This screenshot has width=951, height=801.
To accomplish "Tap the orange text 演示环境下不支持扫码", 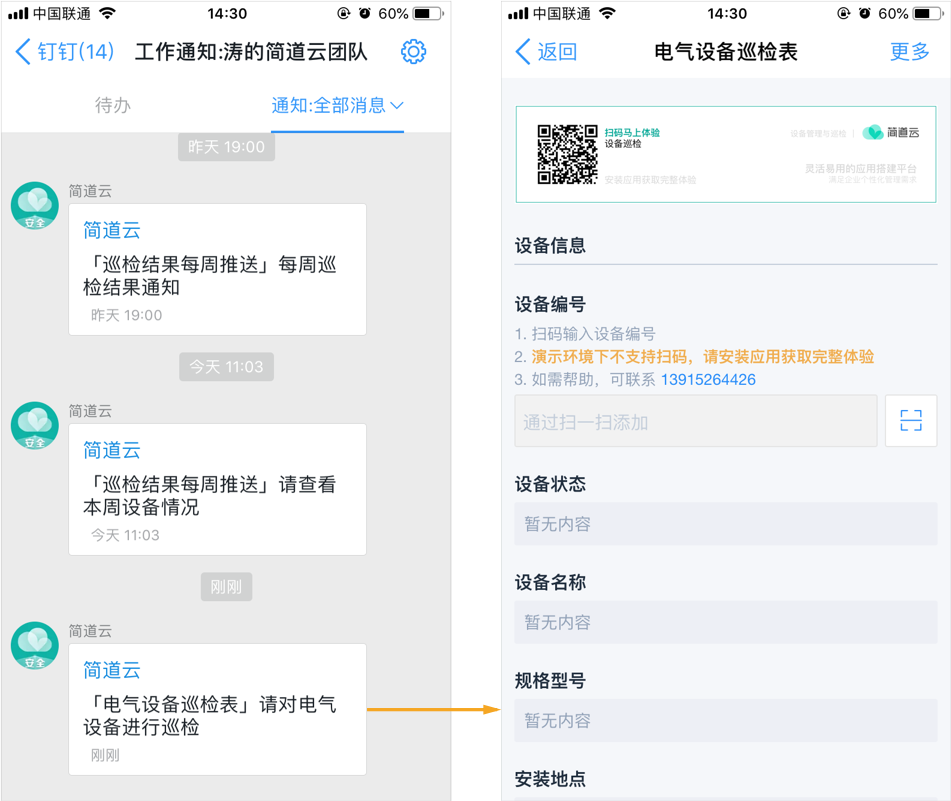I will point(609,357).
